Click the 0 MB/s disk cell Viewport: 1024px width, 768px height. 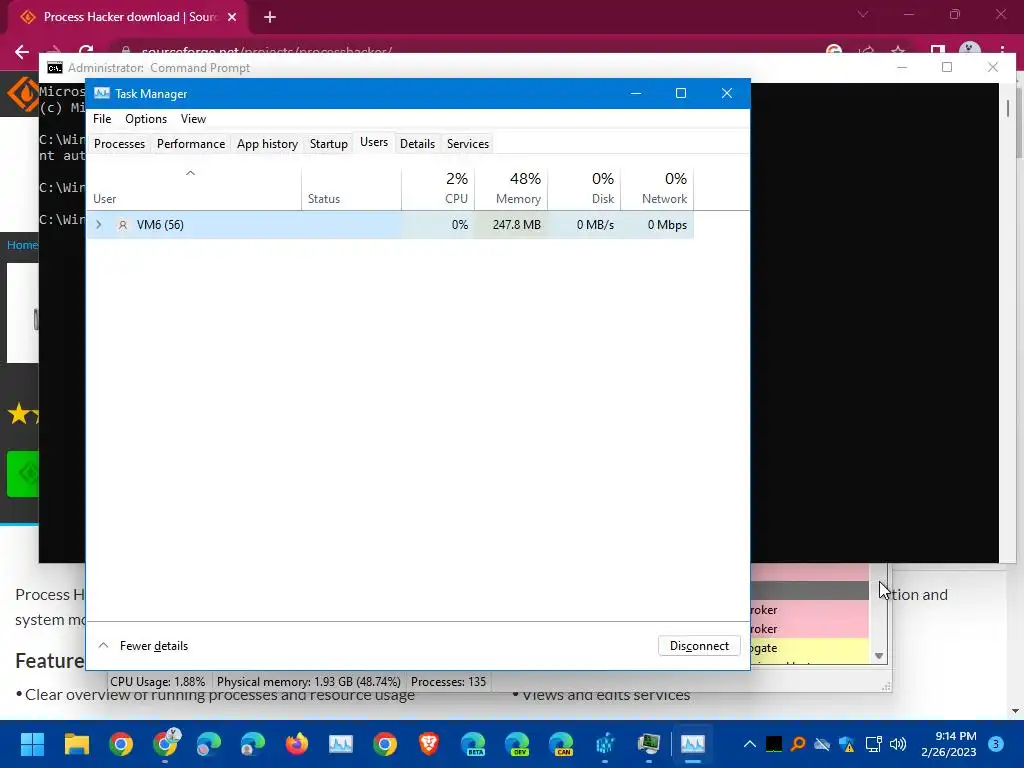click(x=584, y=225)
